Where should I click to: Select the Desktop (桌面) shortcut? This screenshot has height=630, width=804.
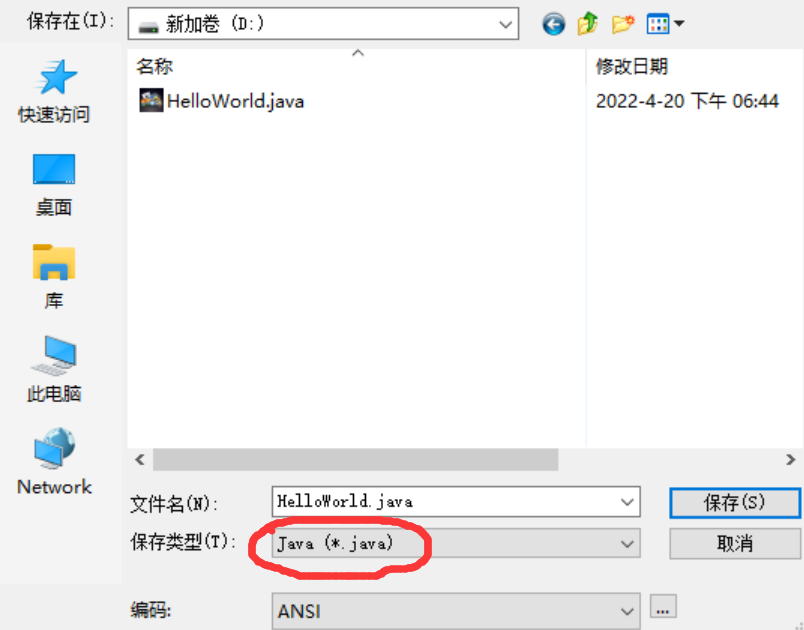[x=54, y=186]
